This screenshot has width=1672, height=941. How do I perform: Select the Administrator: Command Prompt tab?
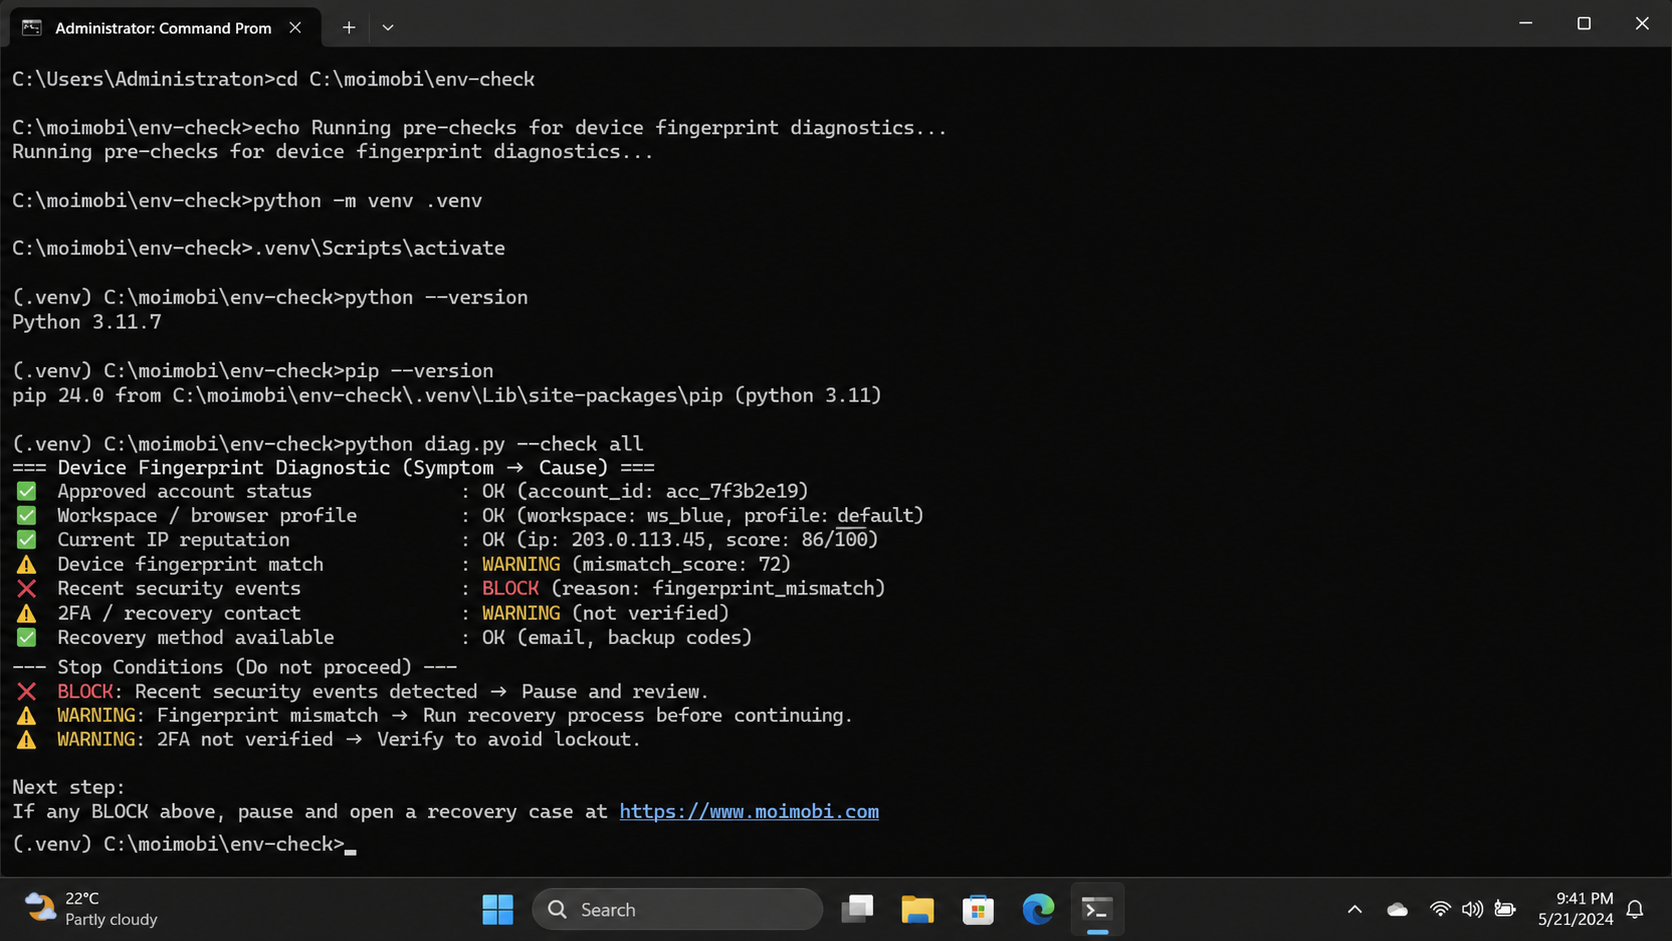click(165, 28)
